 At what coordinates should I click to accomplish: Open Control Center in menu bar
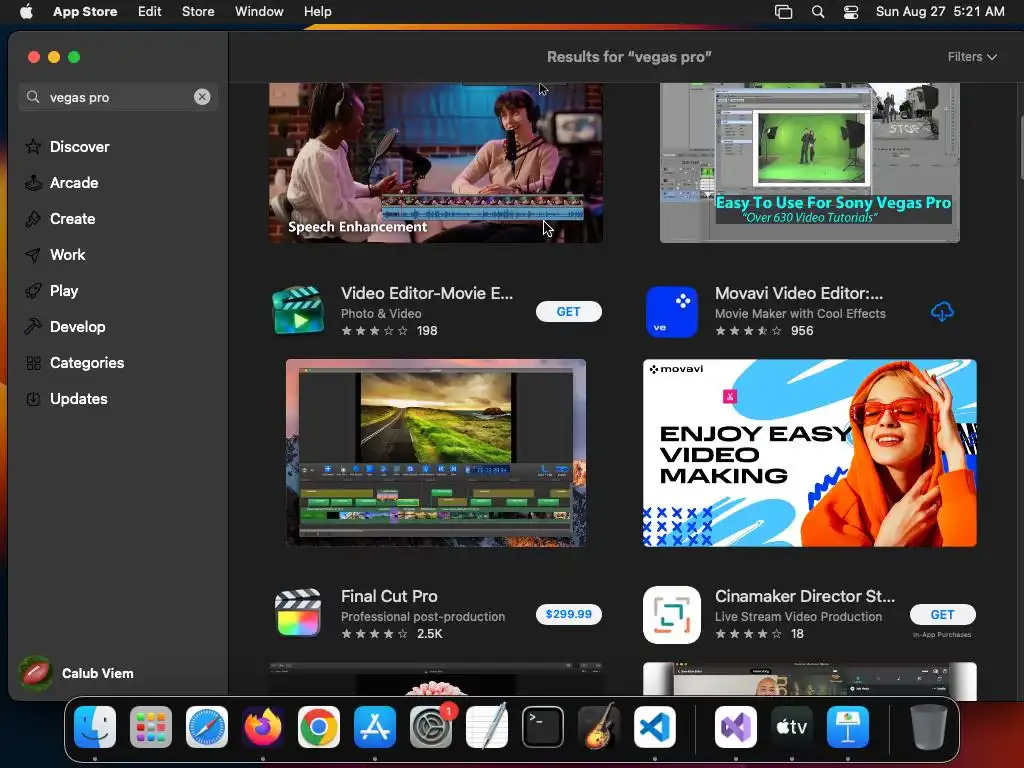click(x=851, y=11)
